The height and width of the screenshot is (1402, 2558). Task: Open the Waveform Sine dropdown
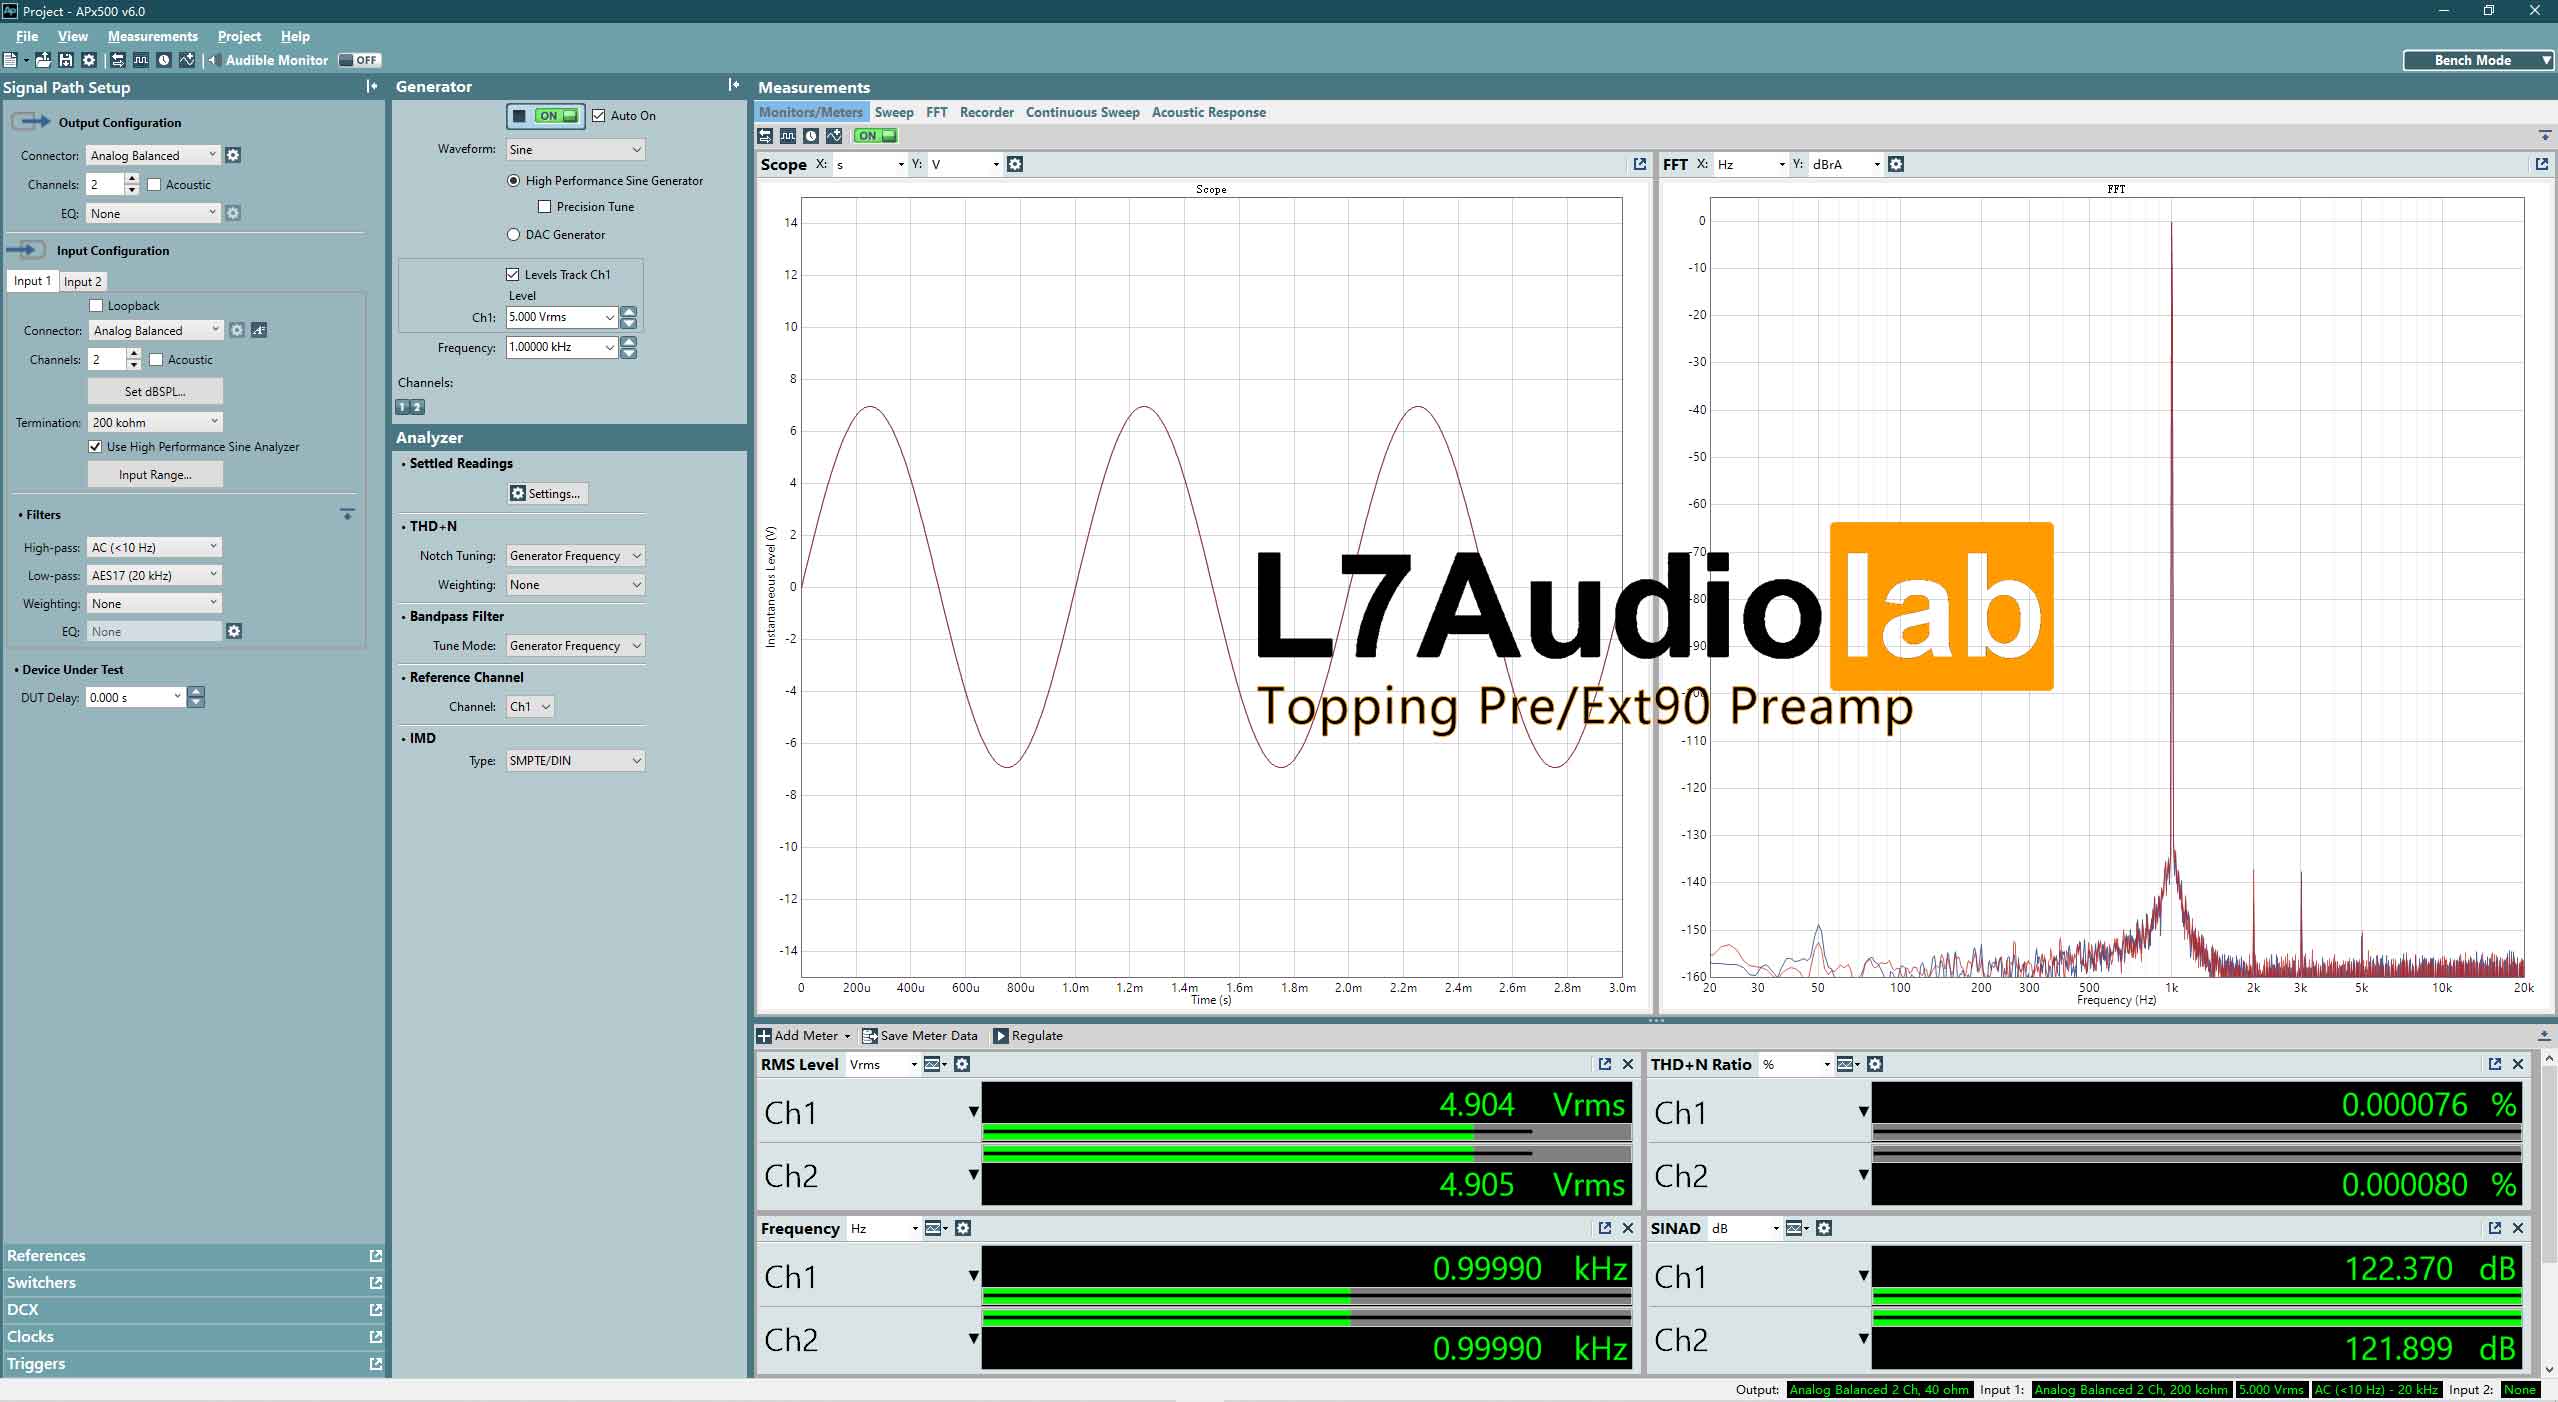575,150
